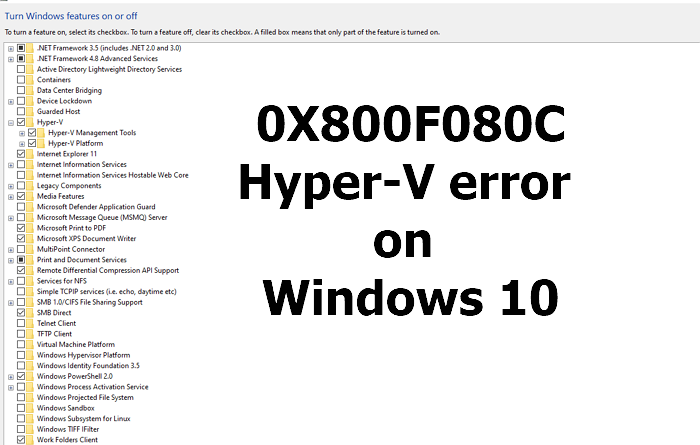Enable Data Center Bridging checkbox

pos(21,90)
